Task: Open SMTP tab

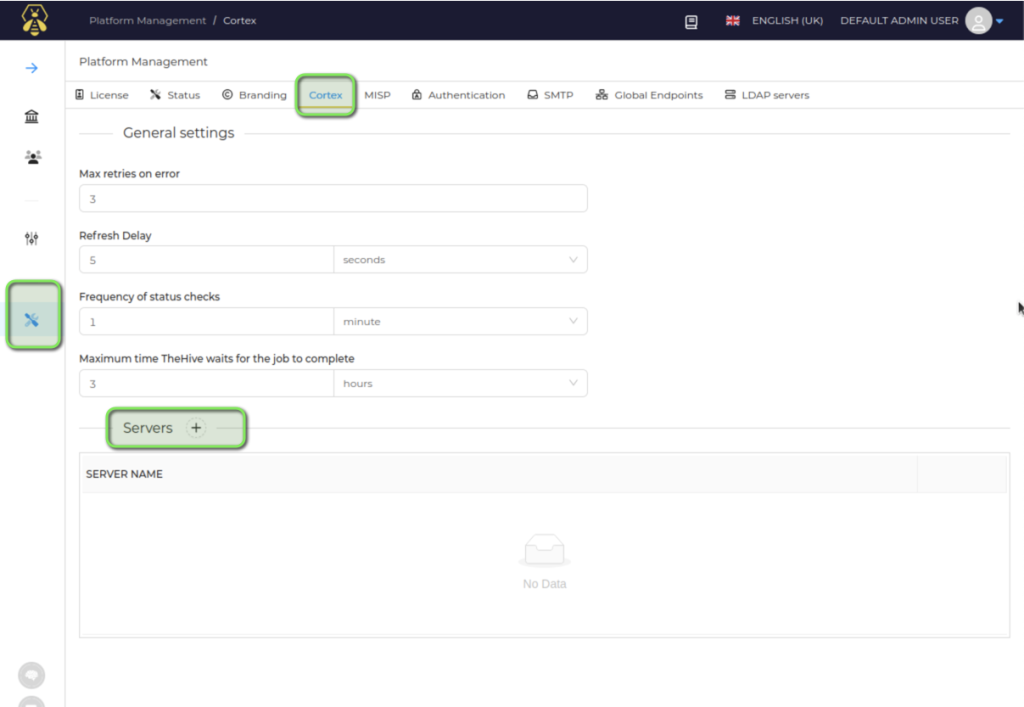Action: 550,95
